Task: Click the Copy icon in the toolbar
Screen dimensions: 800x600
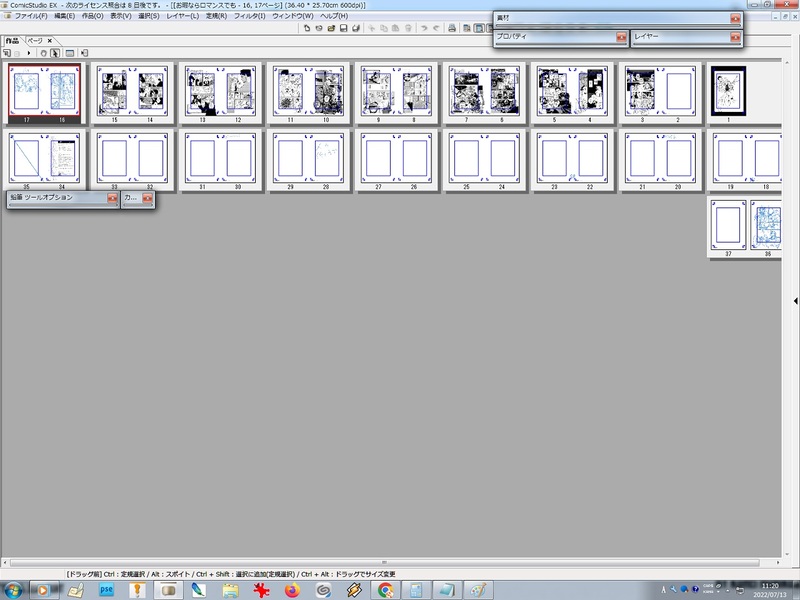Action: (x=384, y=28)
